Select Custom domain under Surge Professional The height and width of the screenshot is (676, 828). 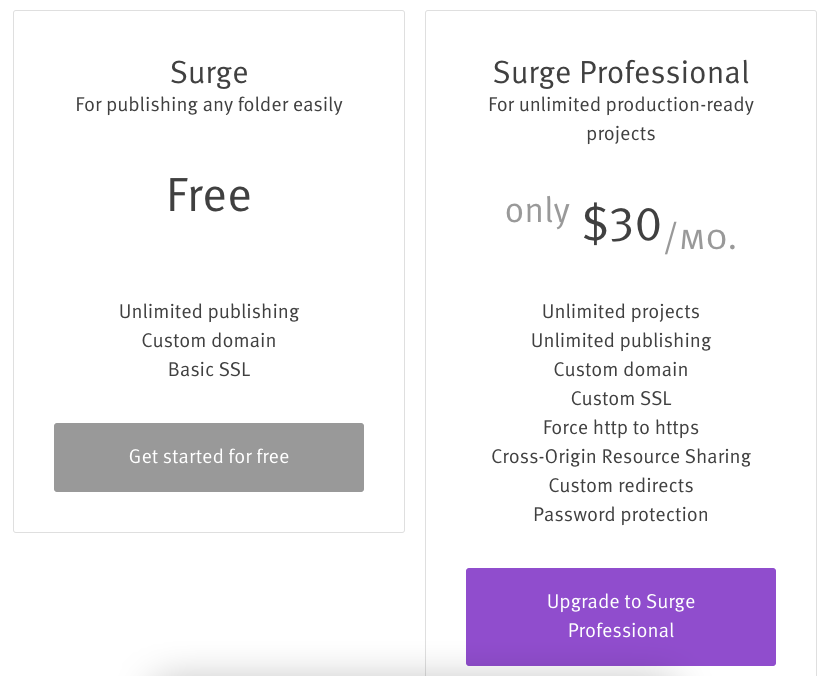[620, 369]
